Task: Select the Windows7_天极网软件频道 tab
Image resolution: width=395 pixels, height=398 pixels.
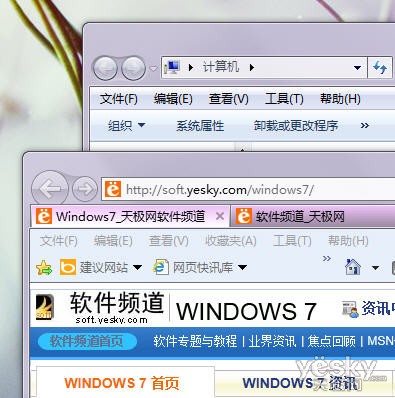Action: point(130,217)
